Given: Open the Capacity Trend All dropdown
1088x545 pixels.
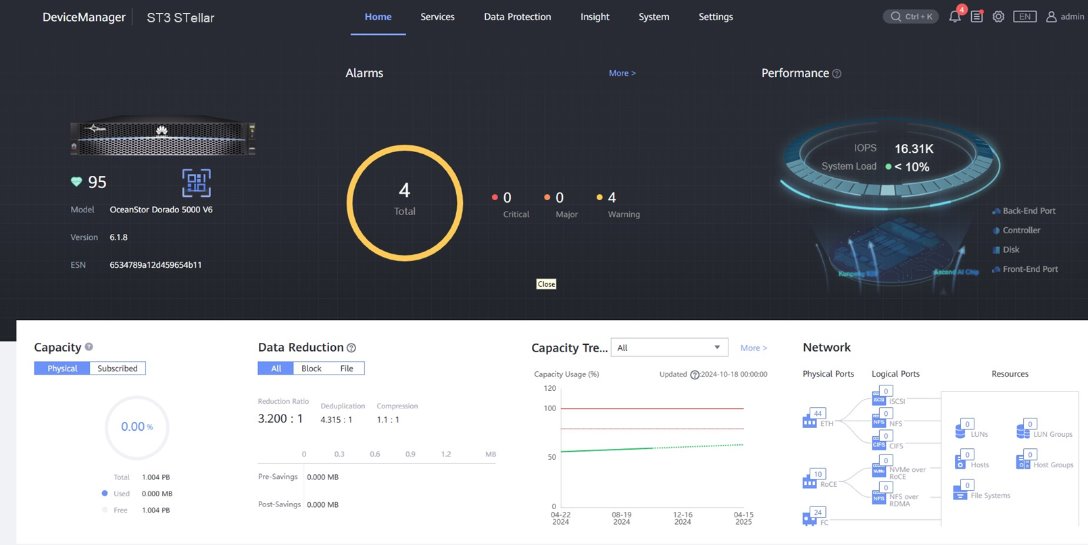Looking at the screenshot, I should point(669,348).
